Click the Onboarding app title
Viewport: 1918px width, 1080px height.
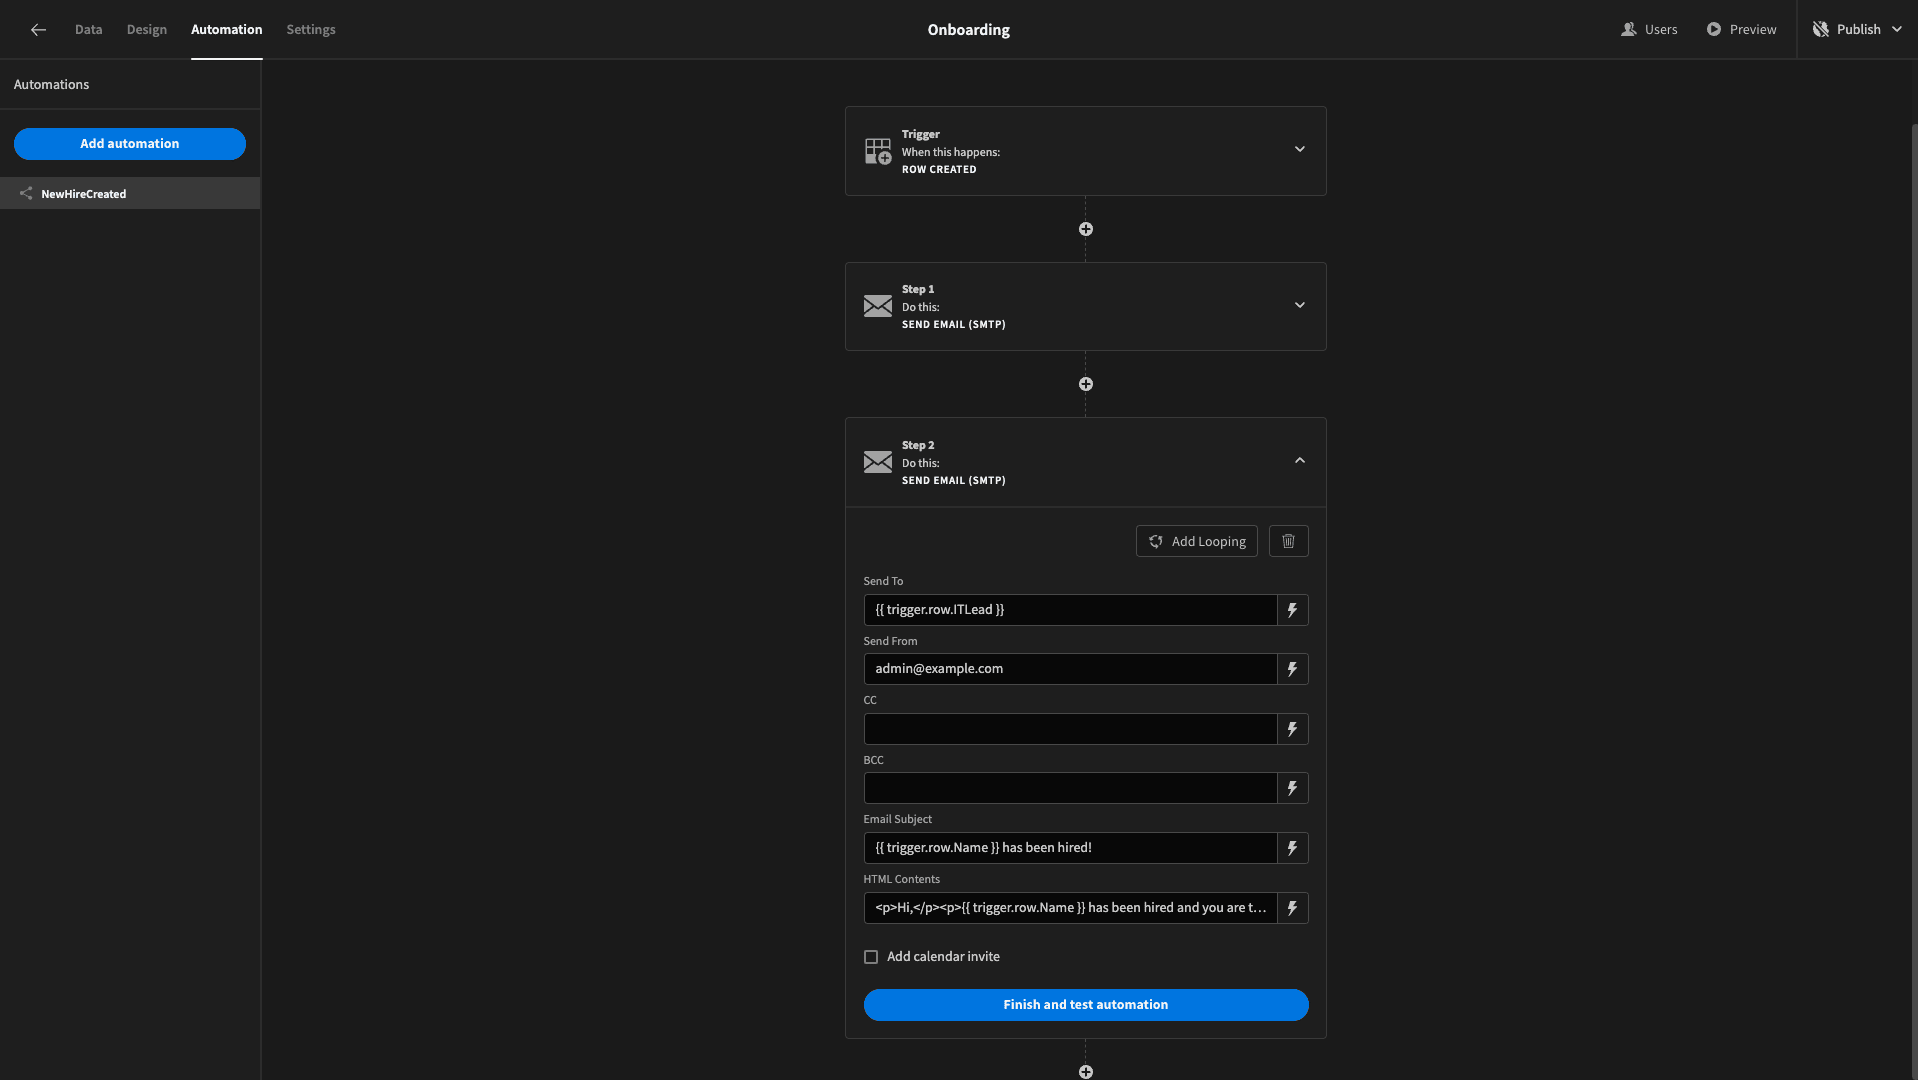(968, 30)
